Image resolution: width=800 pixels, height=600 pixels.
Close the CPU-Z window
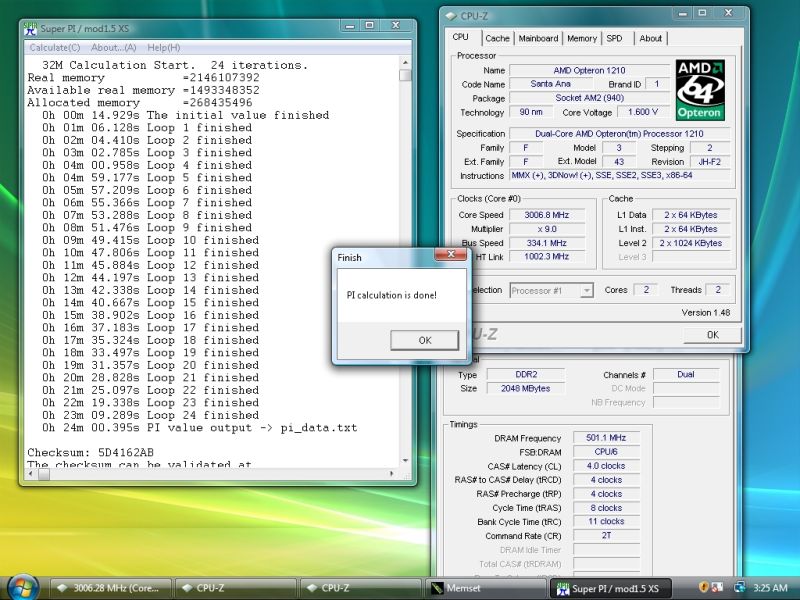(x=729, y=13)
